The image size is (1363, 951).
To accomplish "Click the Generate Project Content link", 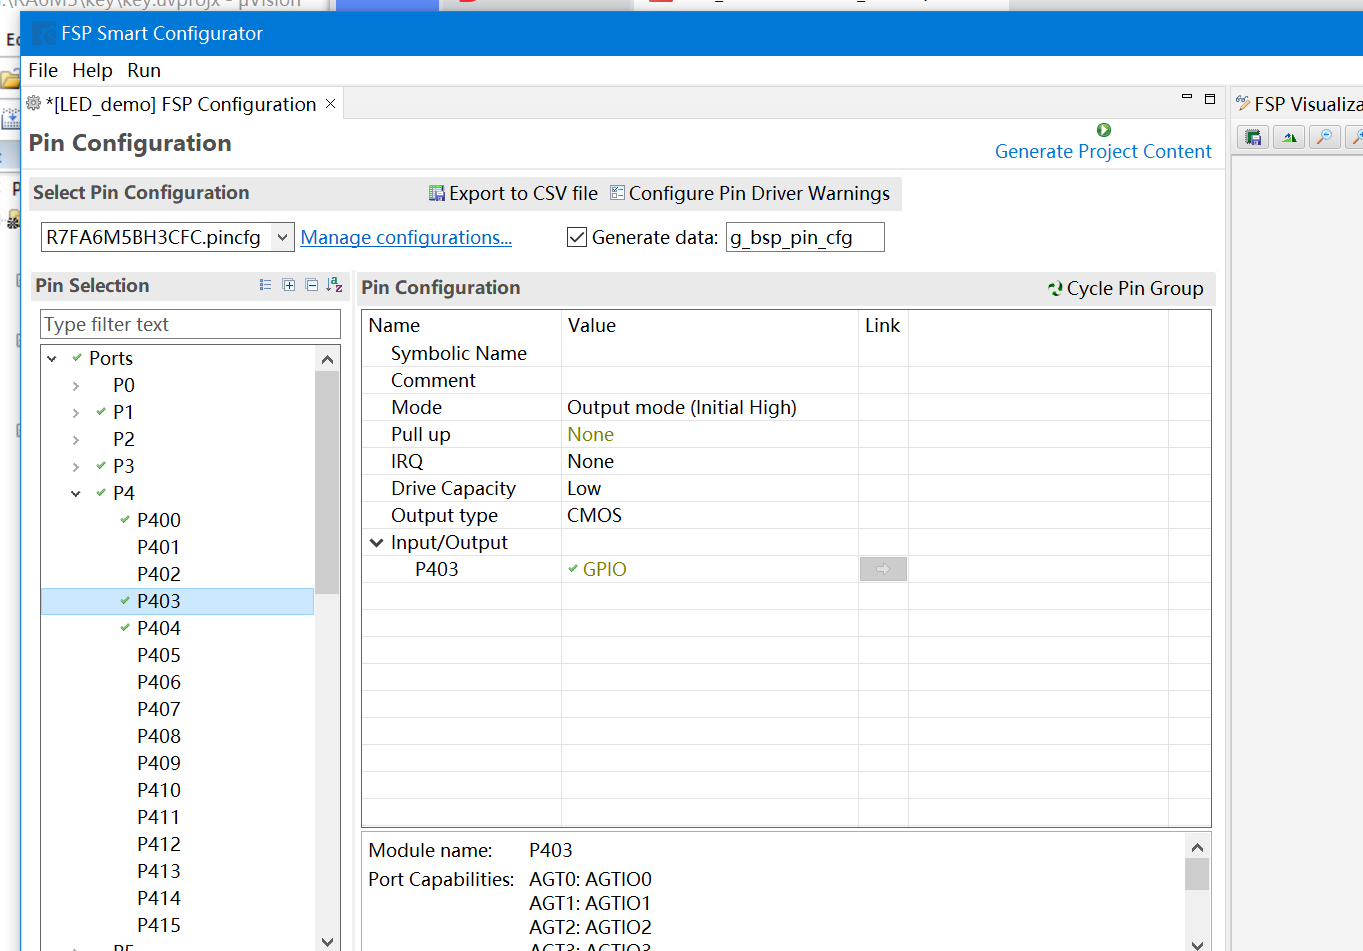I will [1103, 151].
